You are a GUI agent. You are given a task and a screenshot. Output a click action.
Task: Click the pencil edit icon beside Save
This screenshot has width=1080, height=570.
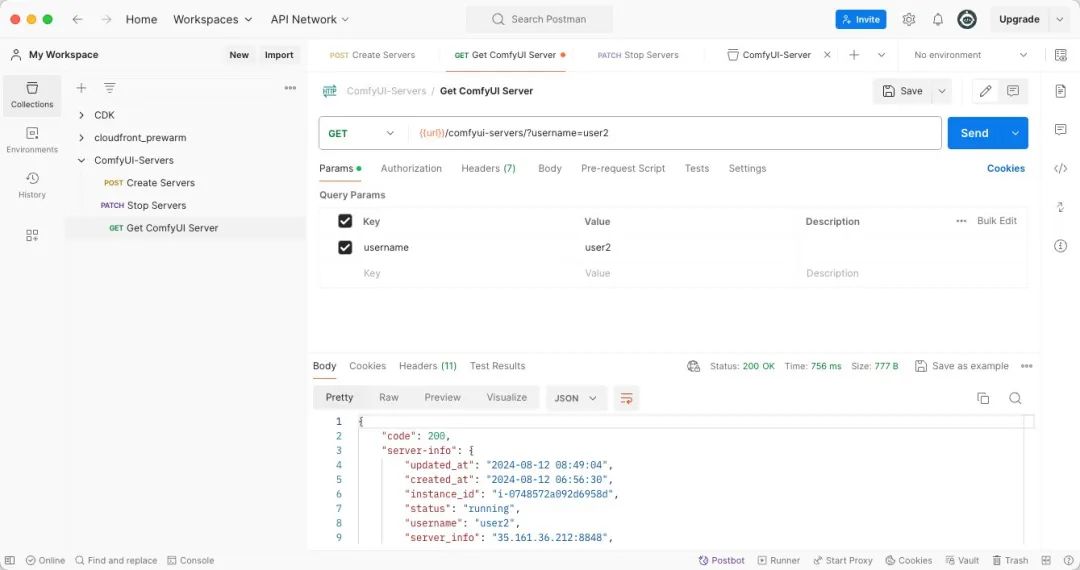[985, 91]
